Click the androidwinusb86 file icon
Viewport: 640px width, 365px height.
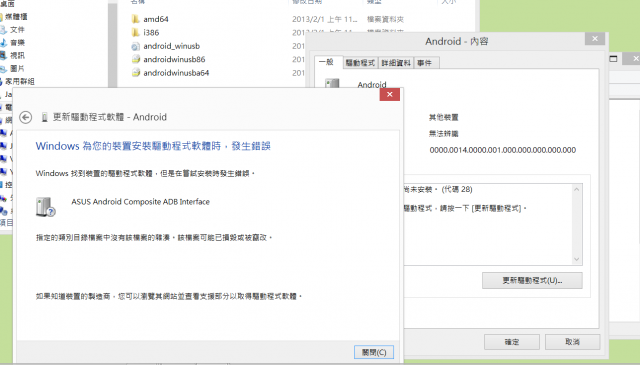click(x=136, y=60)
